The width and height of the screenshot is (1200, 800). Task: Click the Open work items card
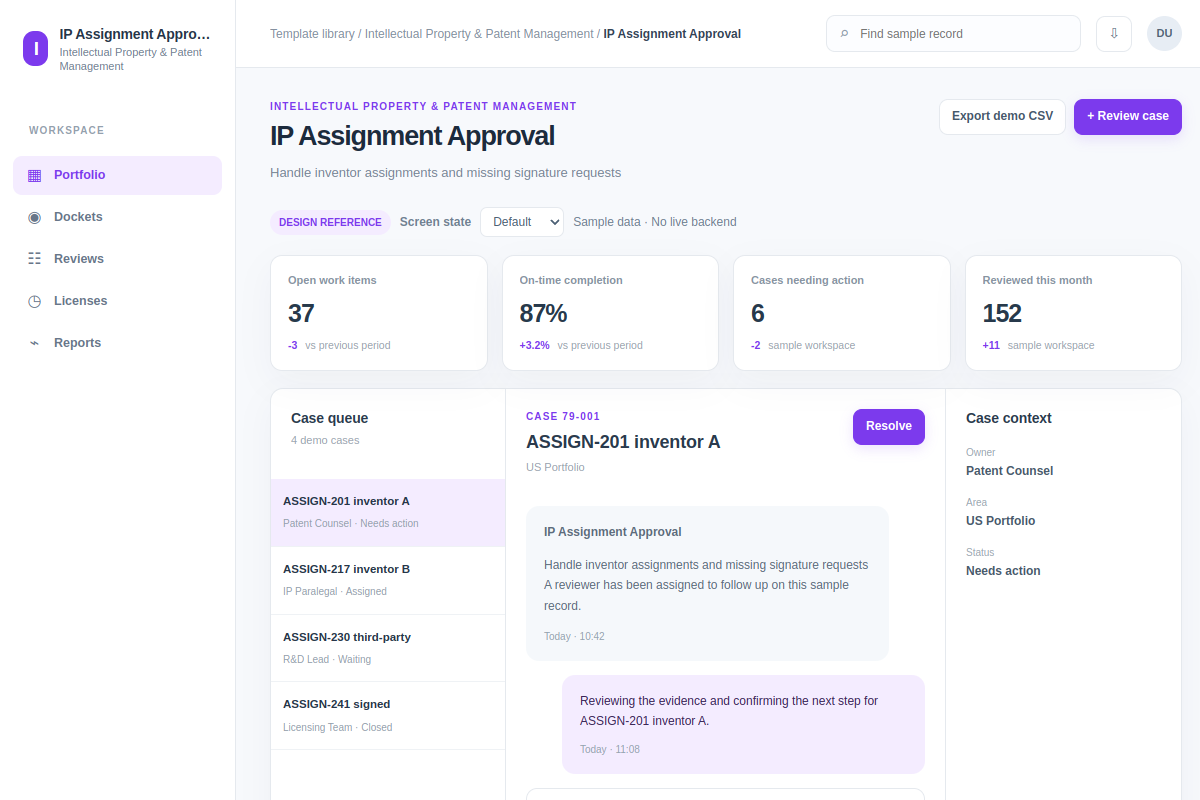pos(379,313)
